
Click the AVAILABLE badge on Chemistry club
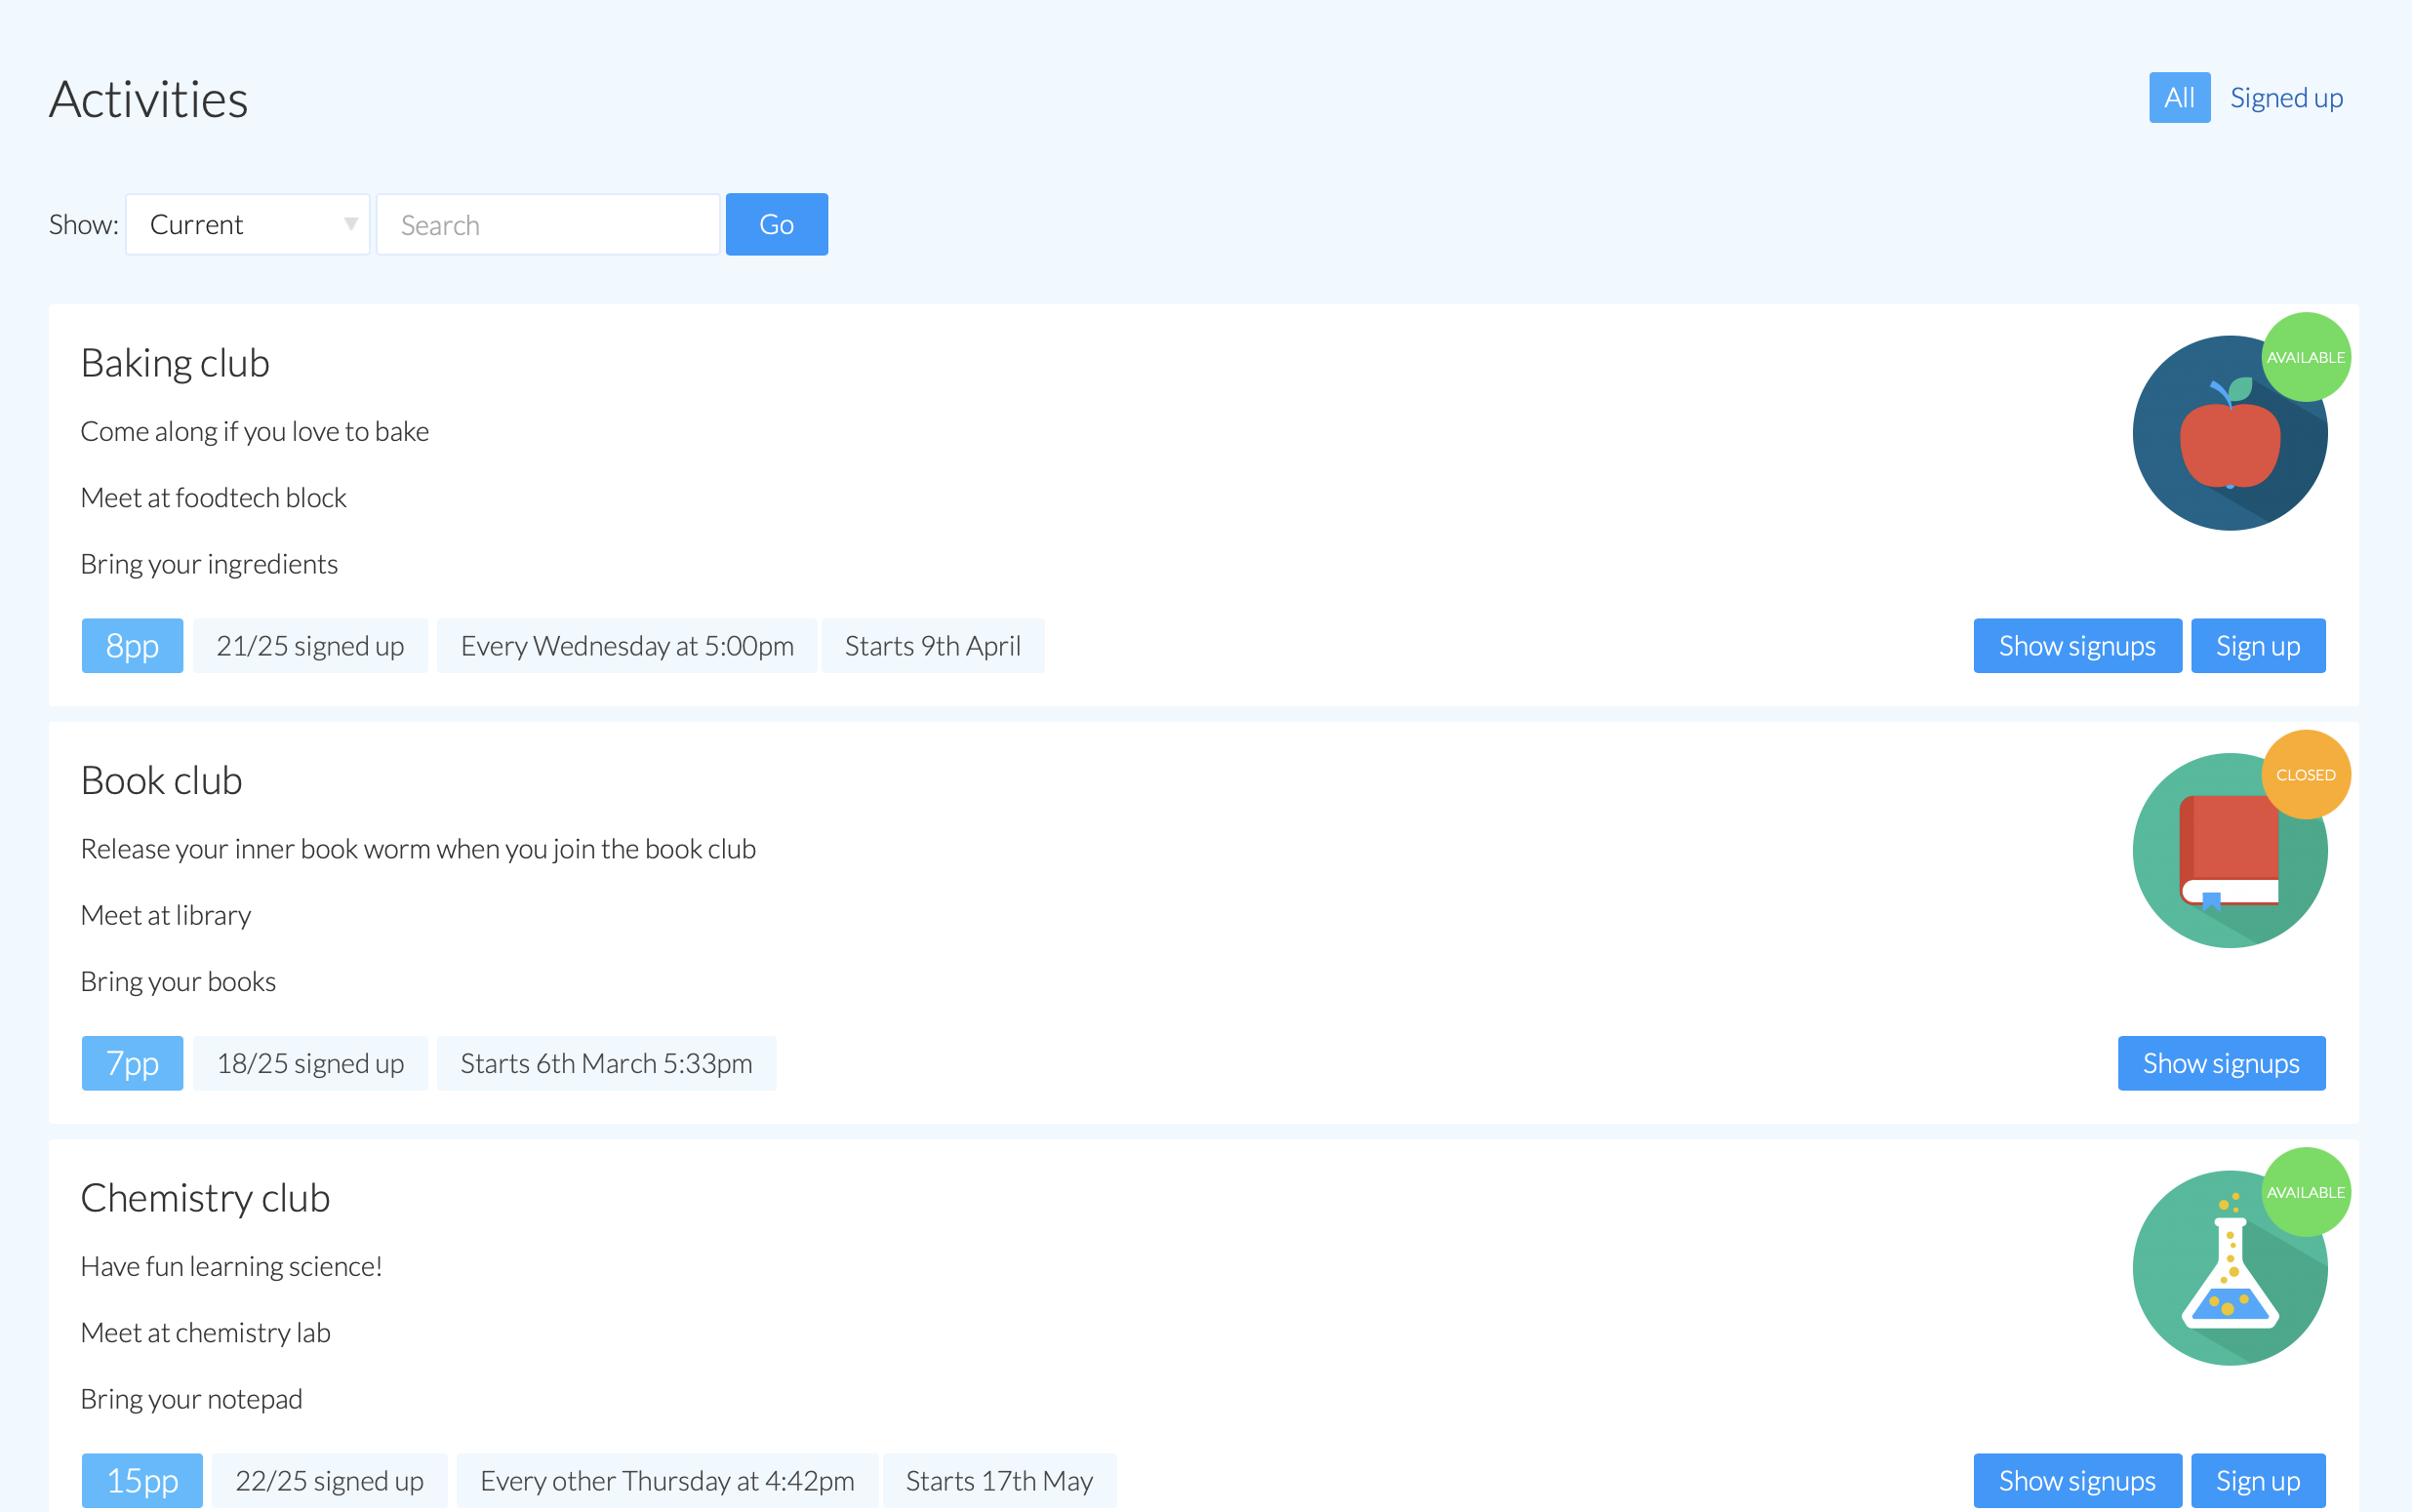click(2305, 1192)
